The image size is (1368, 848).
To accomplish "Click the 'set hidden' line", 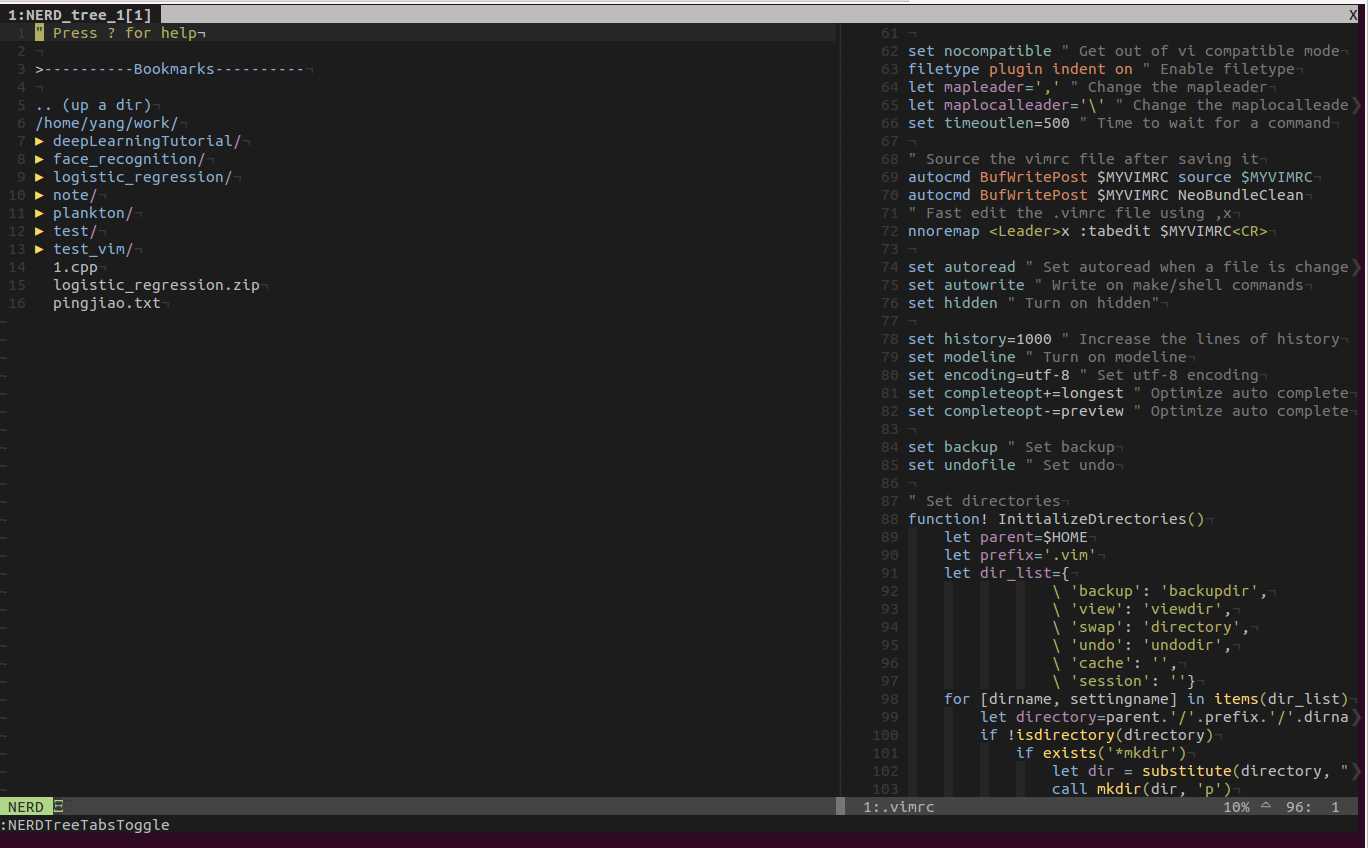I will [x=1033, y=303].
